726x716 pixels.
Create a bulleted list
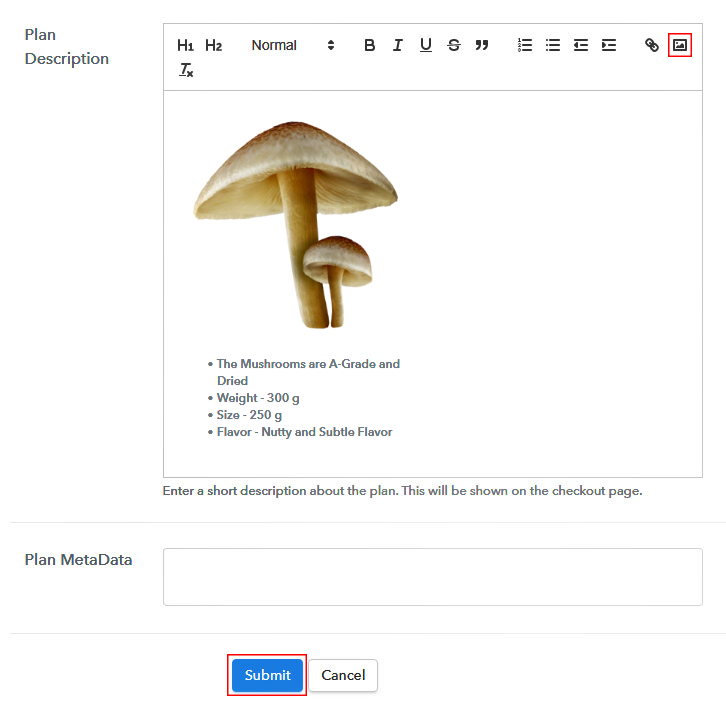pyautogui.click(x=553, y=45)
